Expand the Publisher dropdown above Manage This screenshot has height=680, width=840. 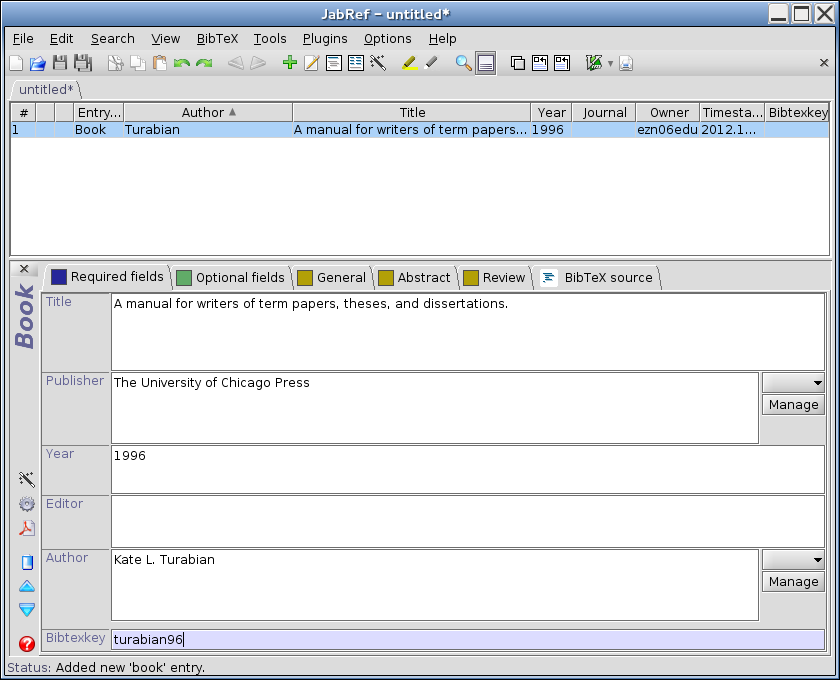[x=794, y=383]
